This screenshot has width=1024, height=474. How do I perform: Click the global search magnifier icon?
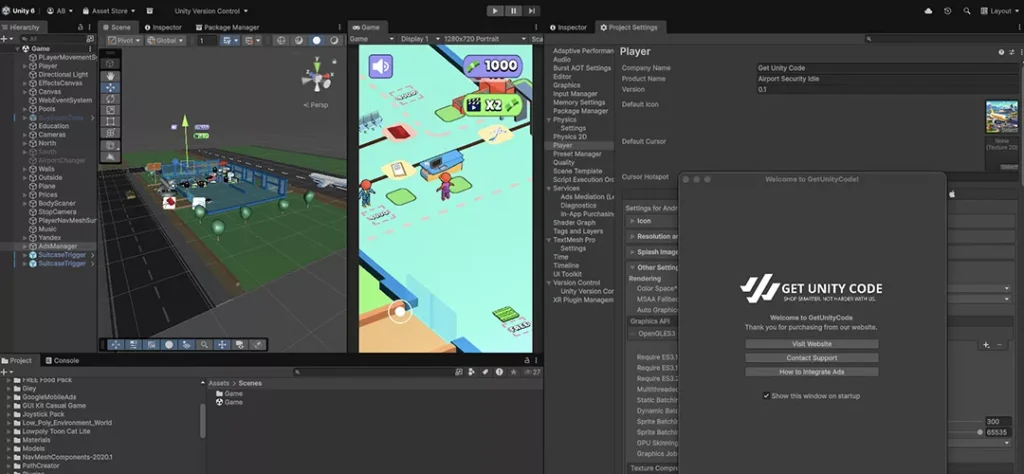(967, 11)
